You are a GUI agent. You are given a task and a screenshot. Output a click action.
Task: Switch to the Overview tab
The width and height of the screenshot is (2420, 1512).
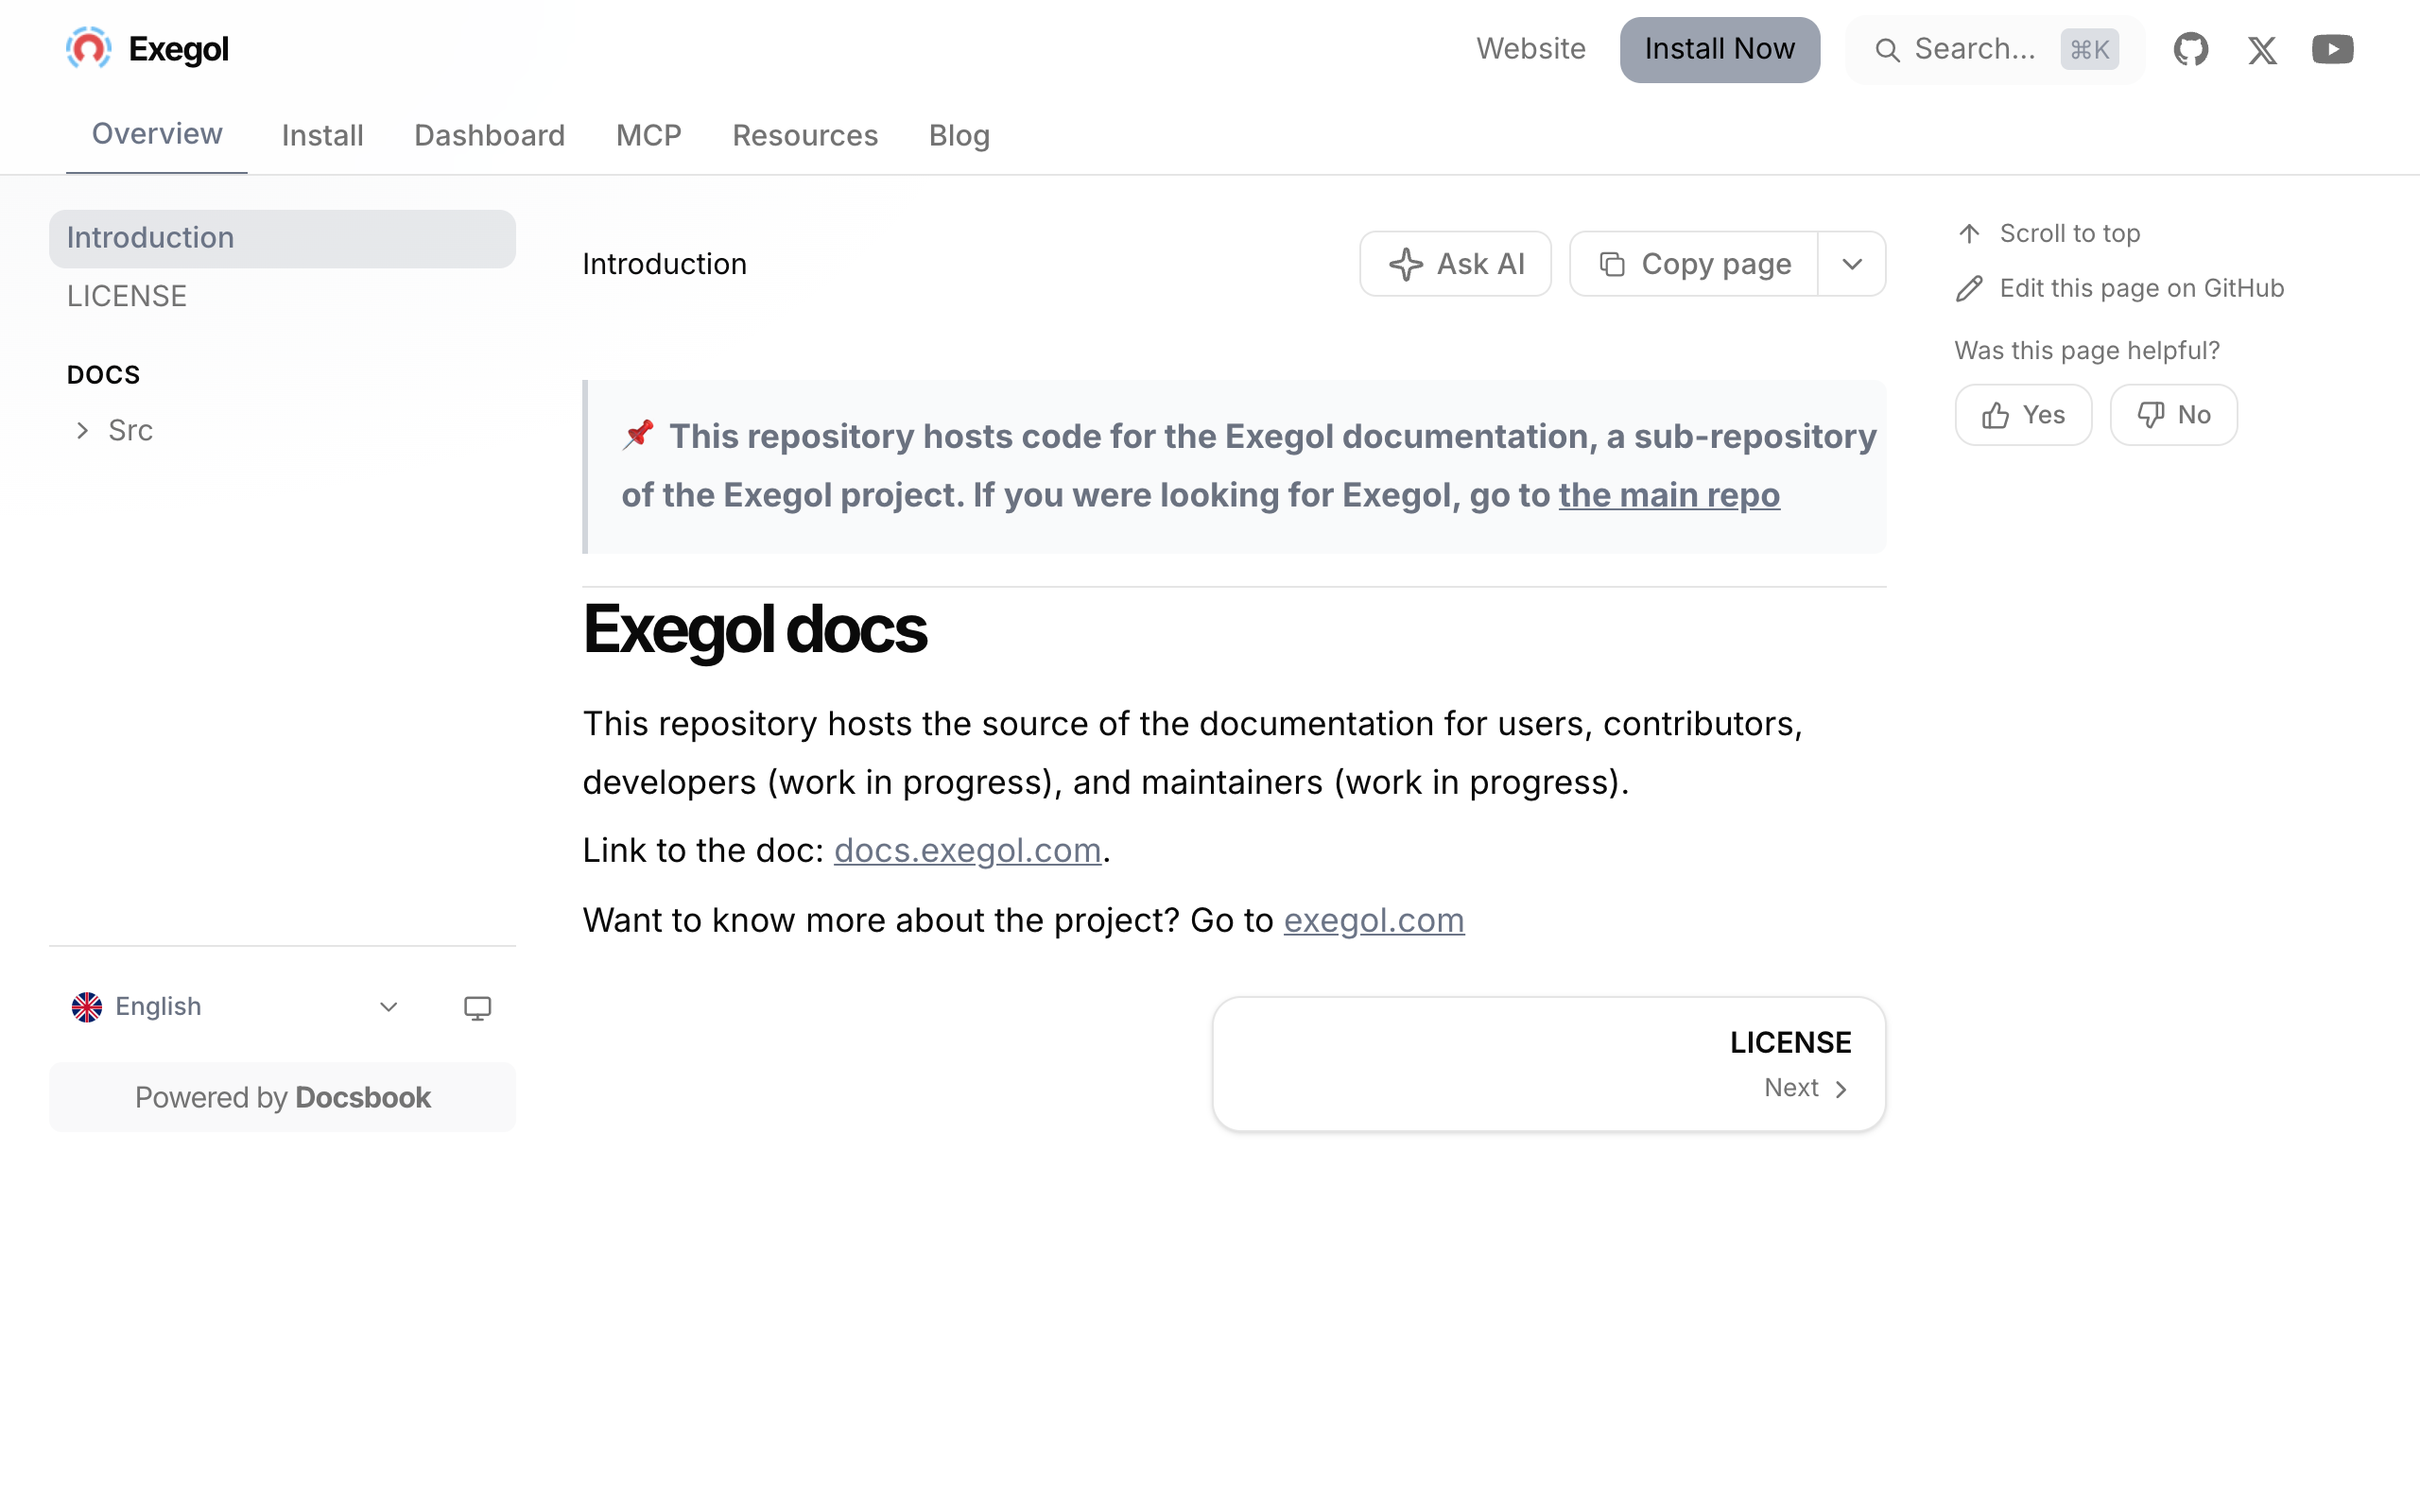(x=157, y=133)
